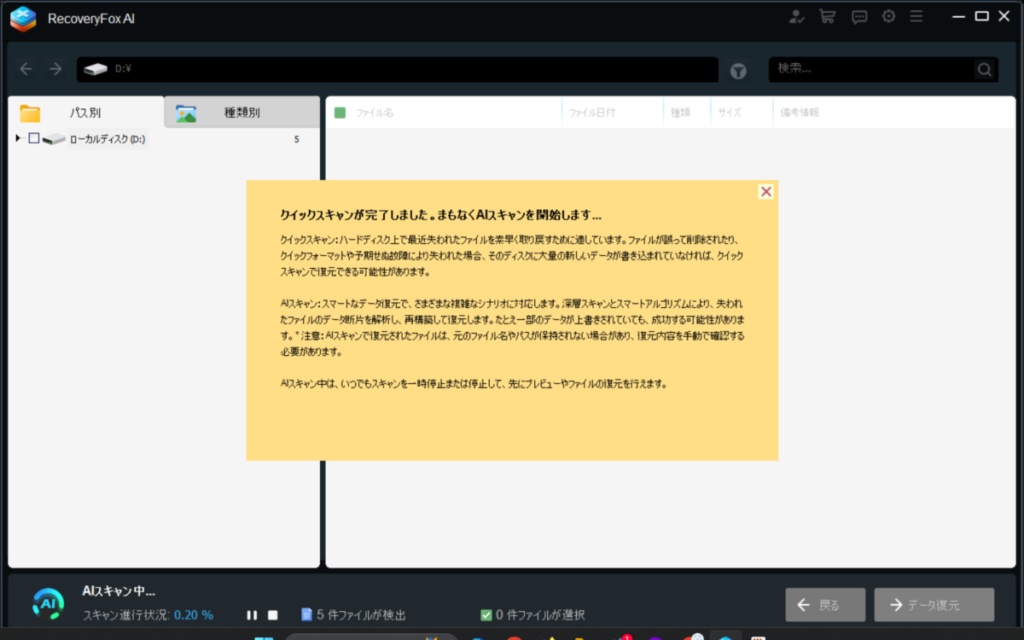
Task: Click the 検索 search input field
Action: (x=870, y=69)
